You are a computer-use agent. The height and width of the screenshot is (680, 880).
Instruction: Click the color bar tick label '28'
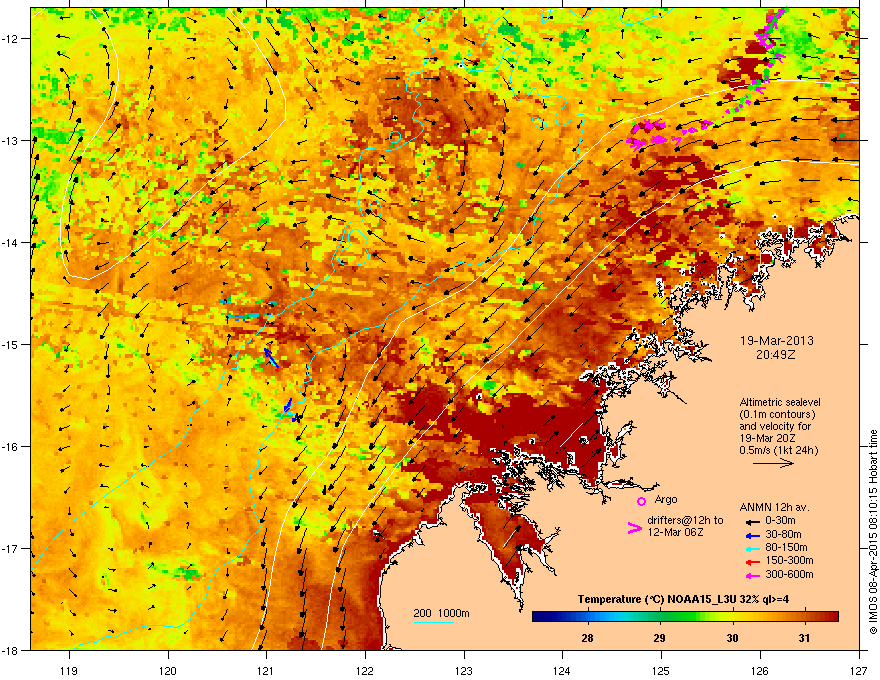coord(588,638)
